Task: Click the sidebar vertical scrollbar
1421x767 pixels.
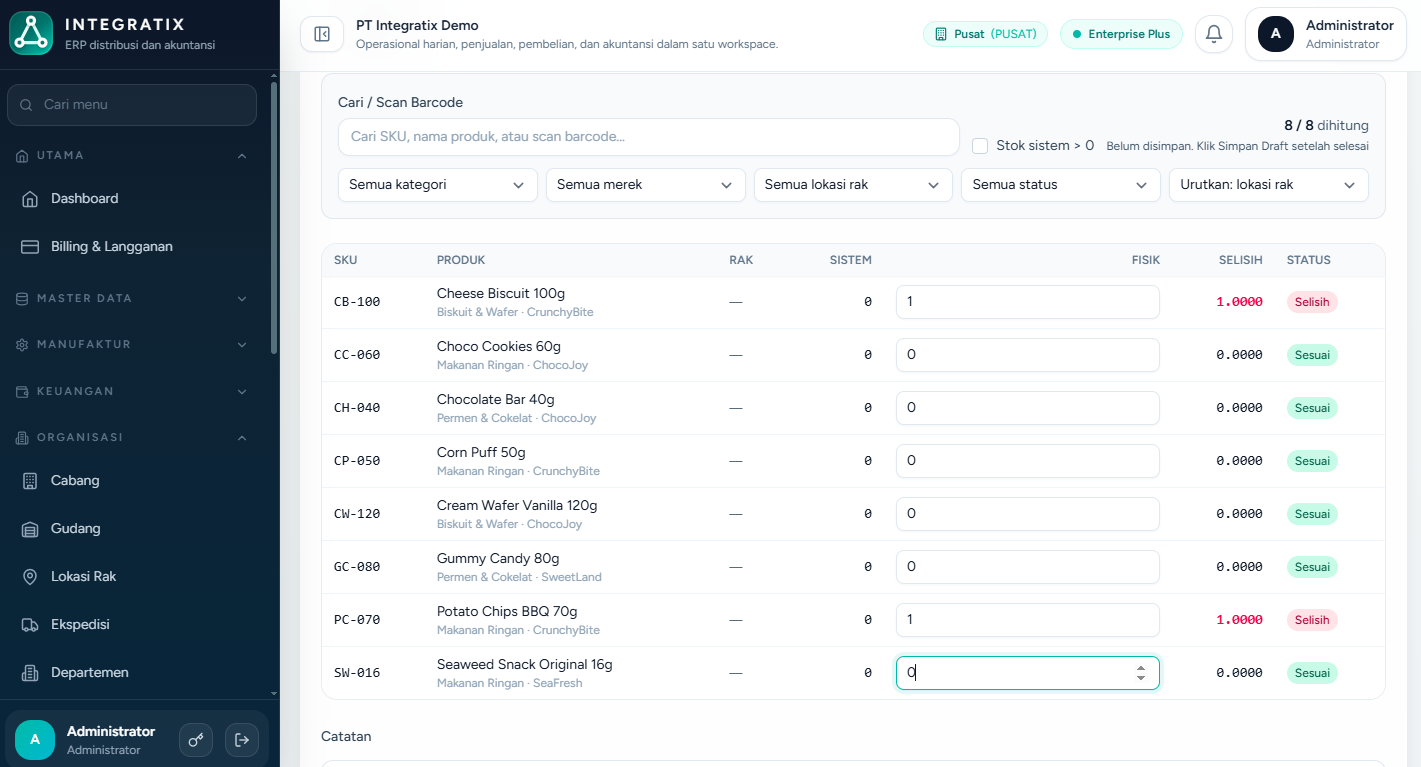Action: click(x=275, y=216)
